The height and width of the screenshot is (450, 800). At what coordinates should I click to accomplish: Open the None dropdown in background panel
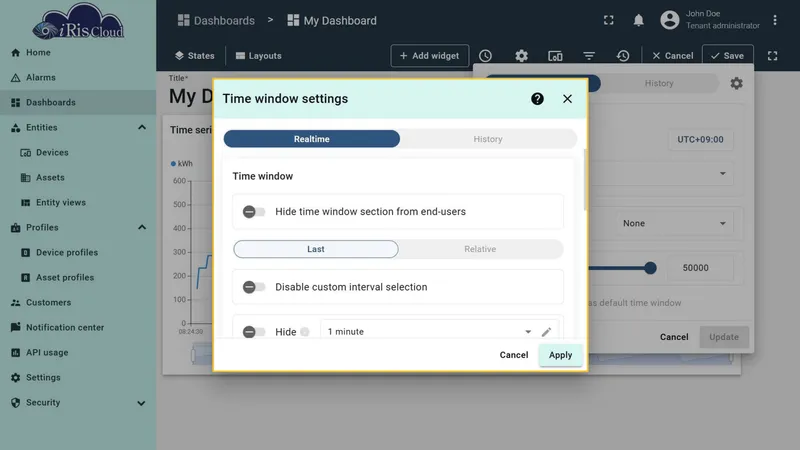[673, 223]
